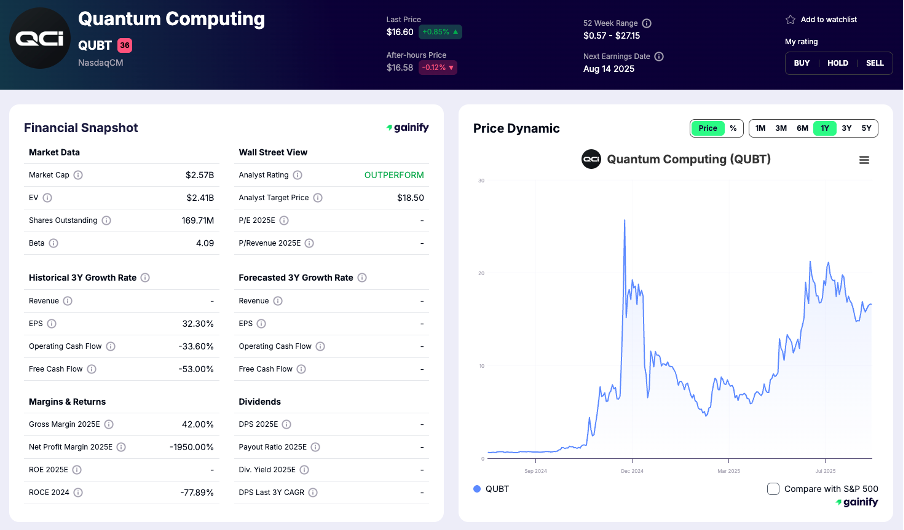This screenshot has height=530, width=904.
Task: Click info icon beside Historical 3Y Growth Rate
Action: coord(145,277)
